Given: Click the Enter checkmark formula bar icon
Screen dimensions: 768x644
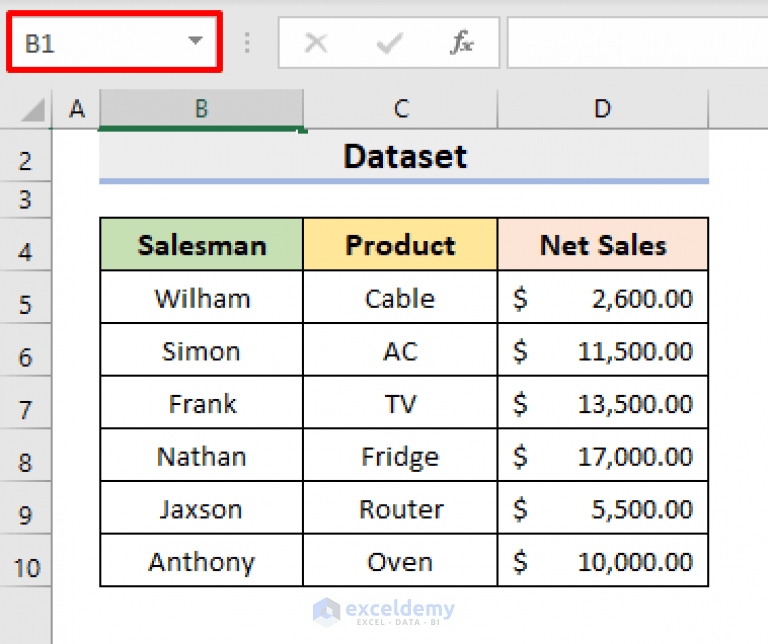Looking at the screenshot, I should point(390,43).
